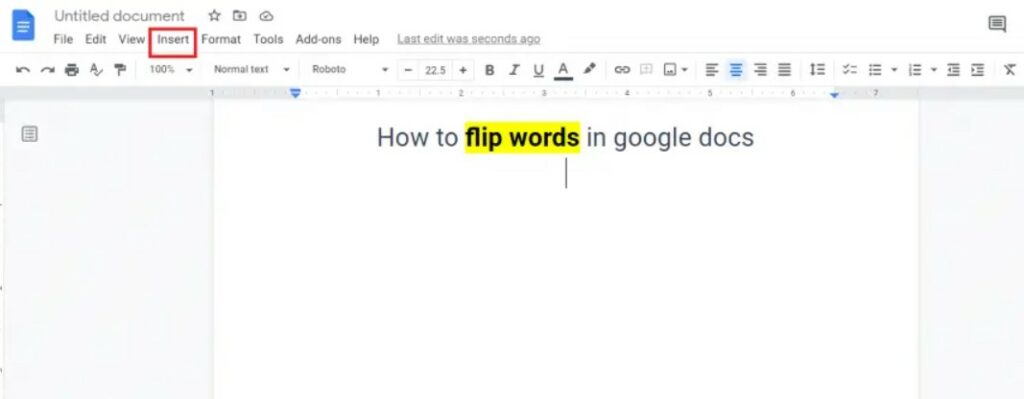
Task: Open the Normal text style dropdown
Action: pos(251,70)
